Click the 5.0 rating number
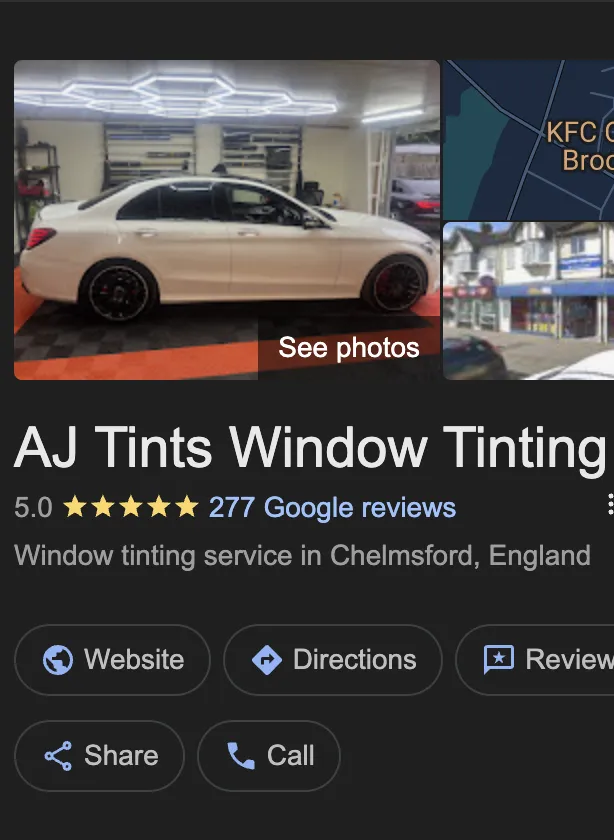This screenshot has width=614, height=840. 33,507
